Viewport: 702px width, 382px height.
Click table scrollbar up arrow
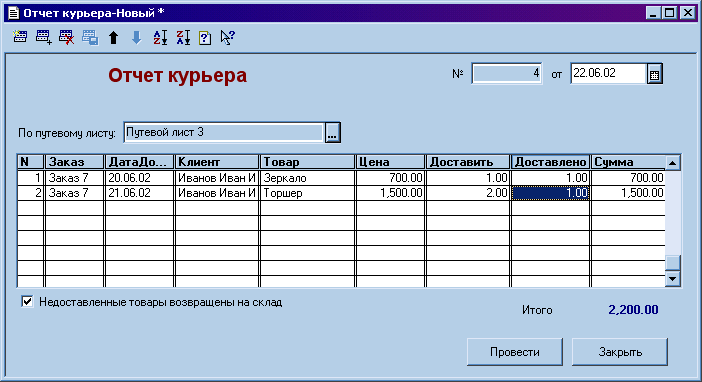click(x=672, y=163)
